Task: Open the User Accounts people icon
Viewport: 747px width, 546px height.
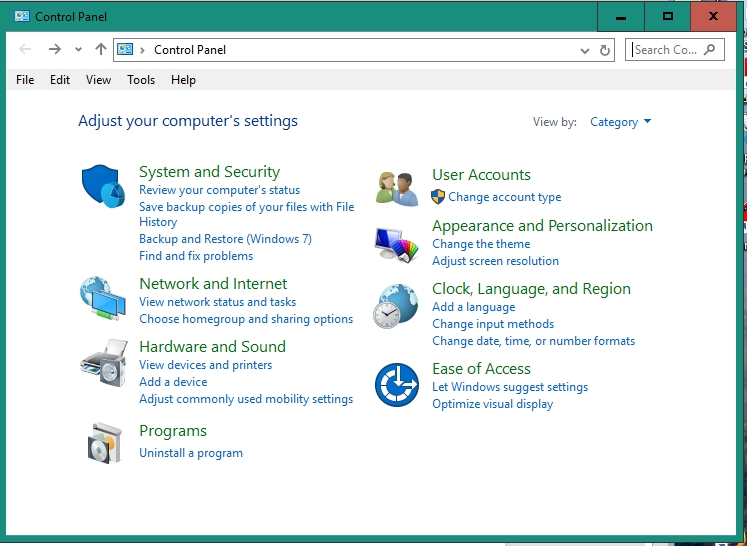Action: (x=397, y=189)
